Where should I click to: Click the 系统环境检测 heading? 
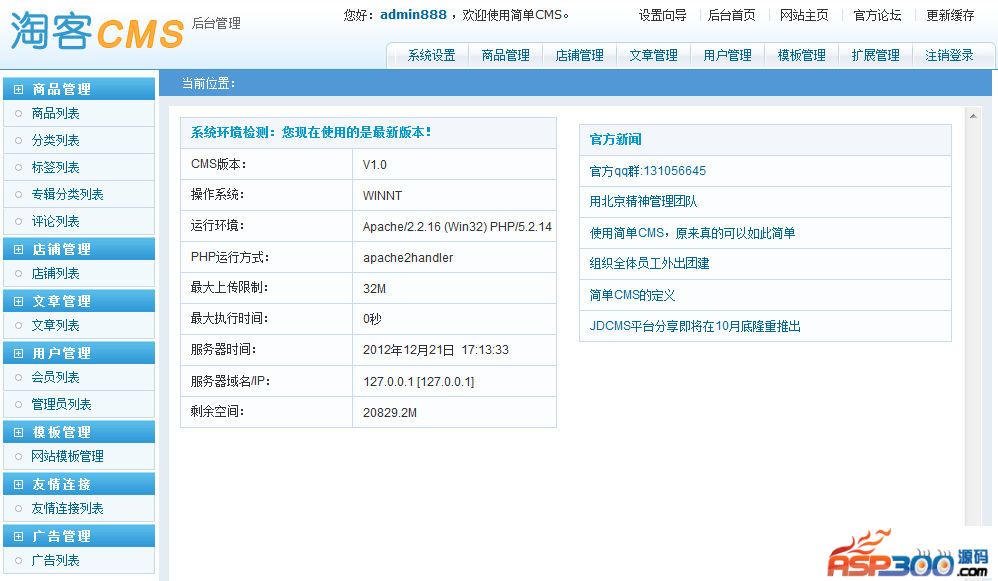(x=311, y=132)
